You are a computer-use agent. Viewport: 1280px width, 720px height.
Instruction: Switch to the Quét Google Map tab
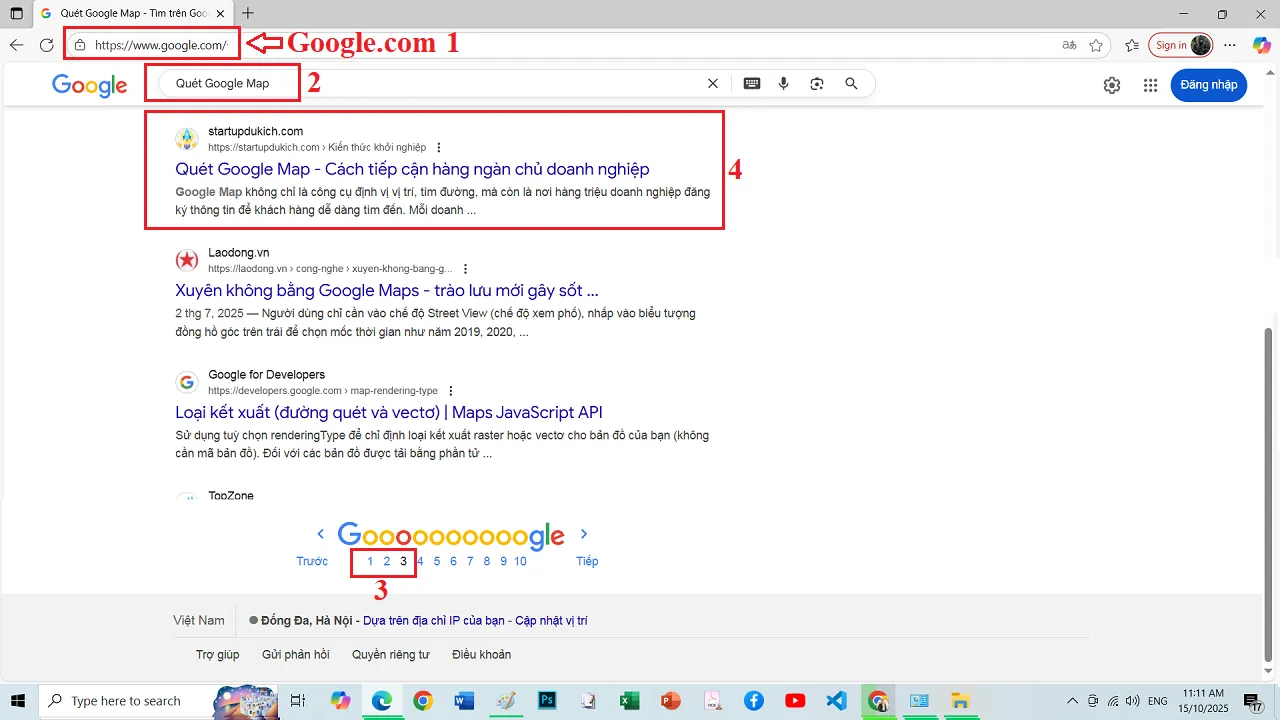pos(132,13)
